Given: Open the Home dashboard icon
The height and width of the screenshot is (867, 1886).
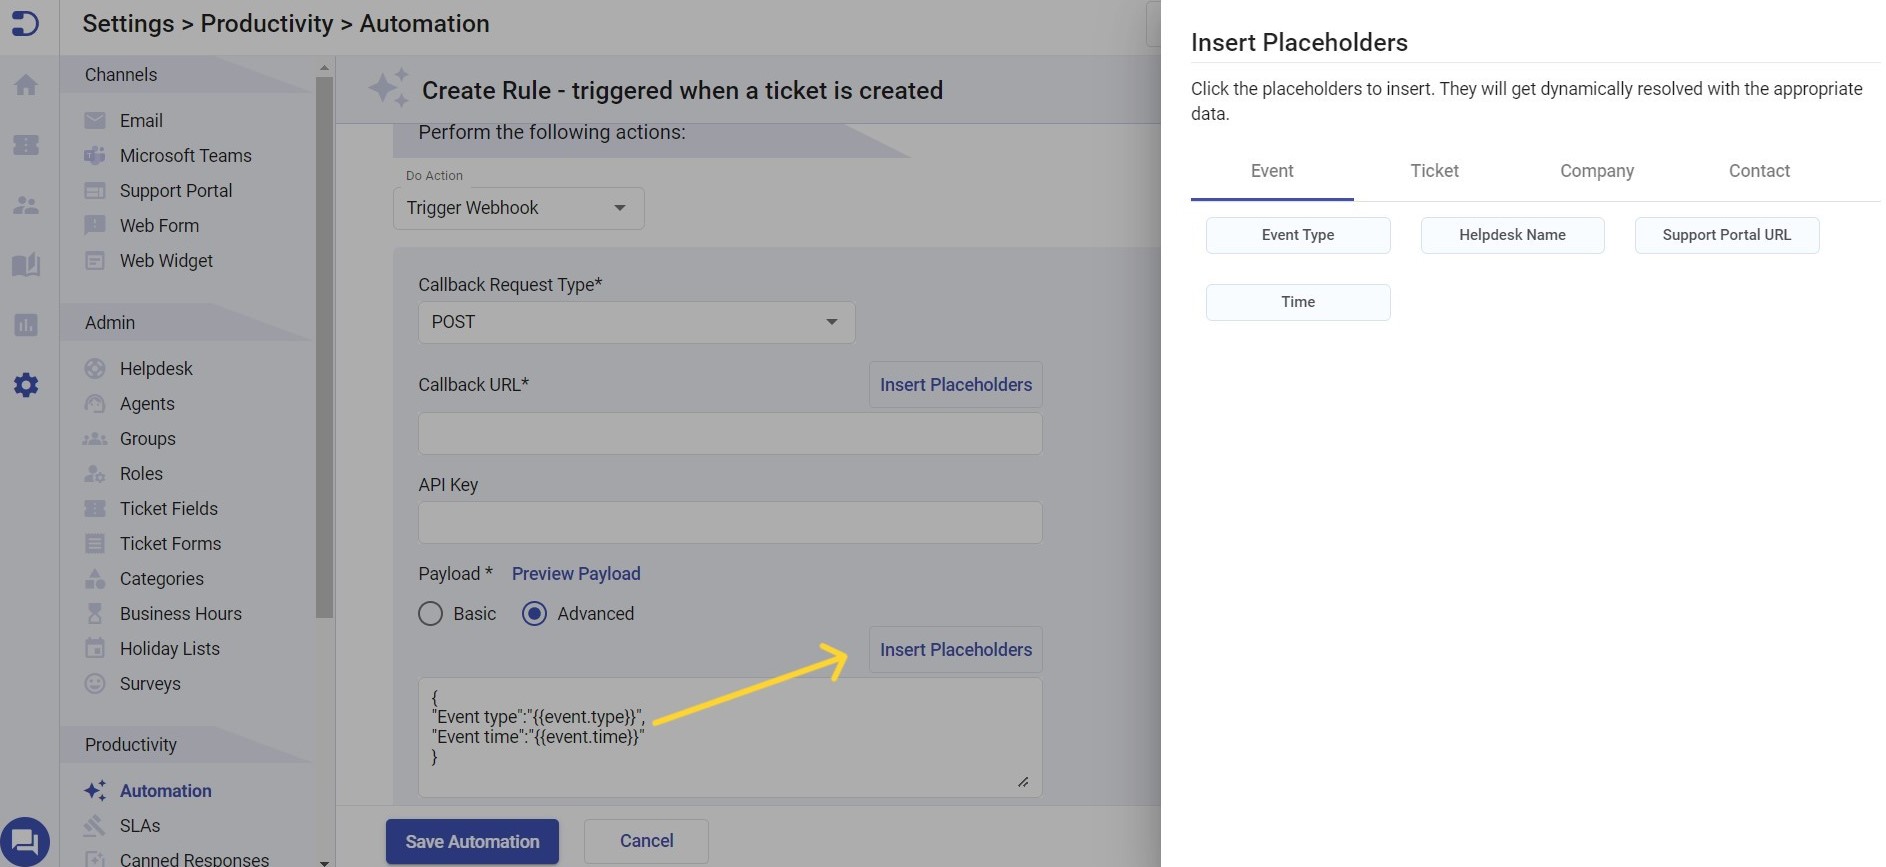Looking at the screenshot, I should (25, 84).
